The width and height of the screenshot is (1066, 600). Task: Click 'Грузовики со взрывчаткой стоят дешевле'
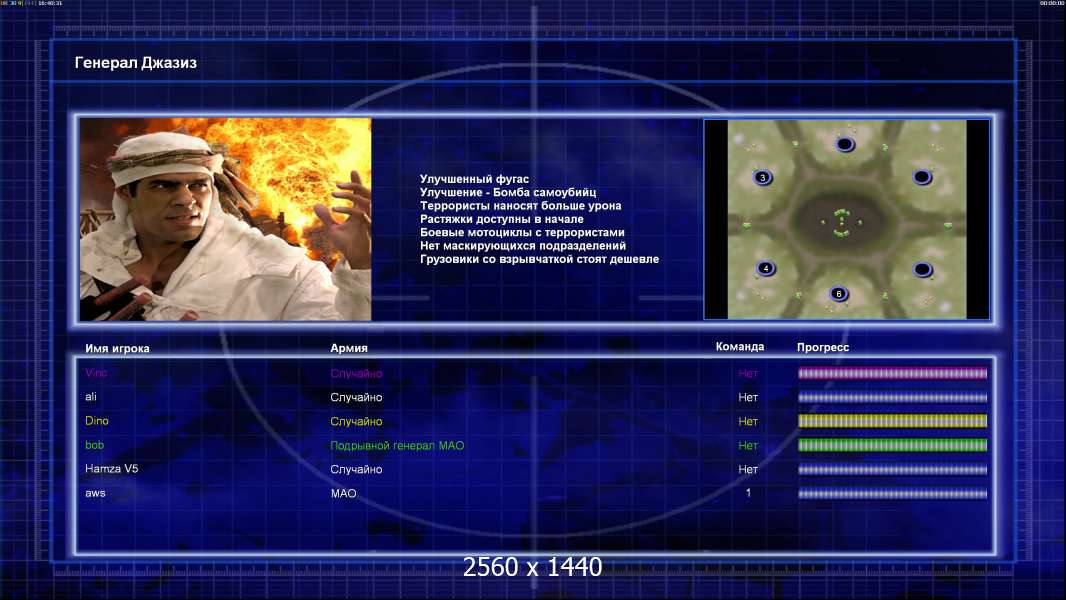pyautogui.click(x=539, y=259)
